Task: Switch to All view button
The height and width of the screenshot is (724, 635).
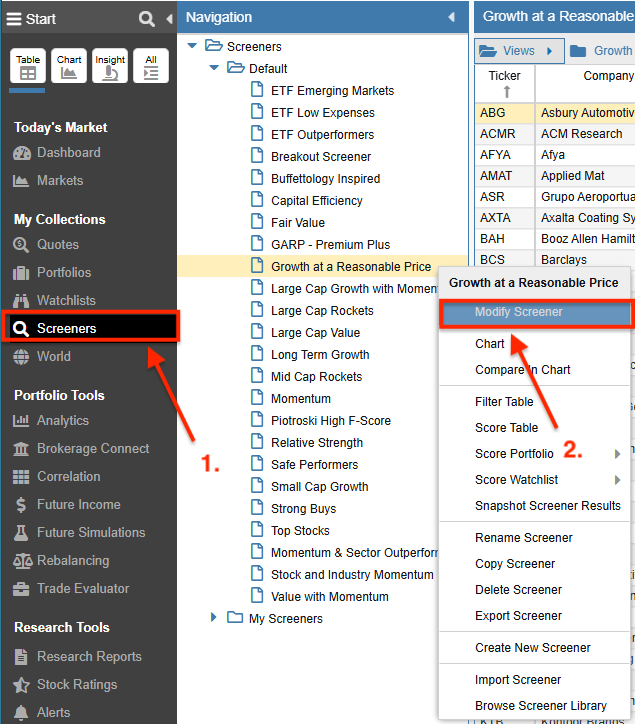Action: [151, 66]
